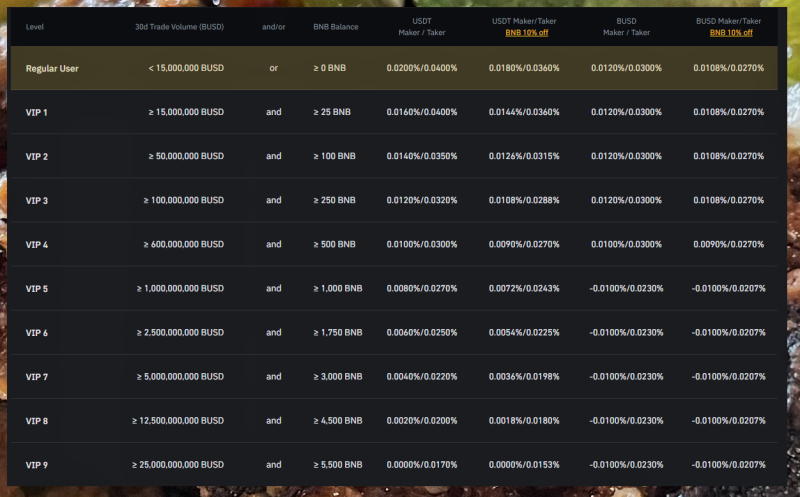Click '≥ 25,000,000,000 BUSD' volume cell
Image resolution: width=800 pixels, height=497 pixels.
point(178,465)
